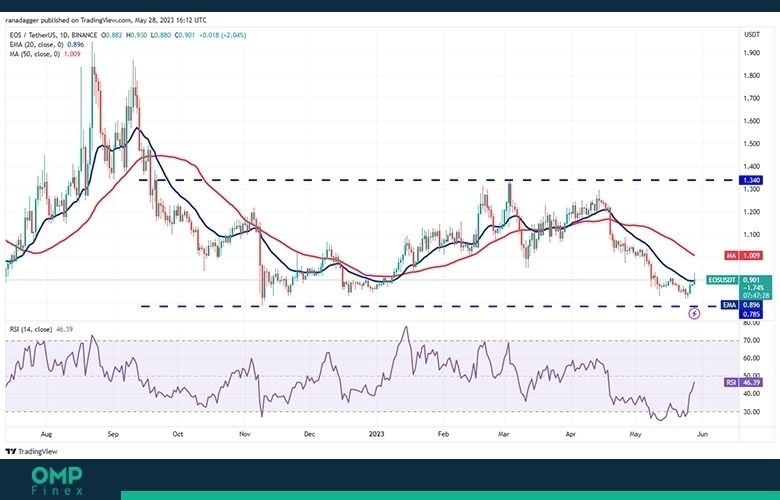The width and height of the screenshot is (780, 500).
Task: Click the 1.700 price axis label
Action: click(x=751, y=99)
